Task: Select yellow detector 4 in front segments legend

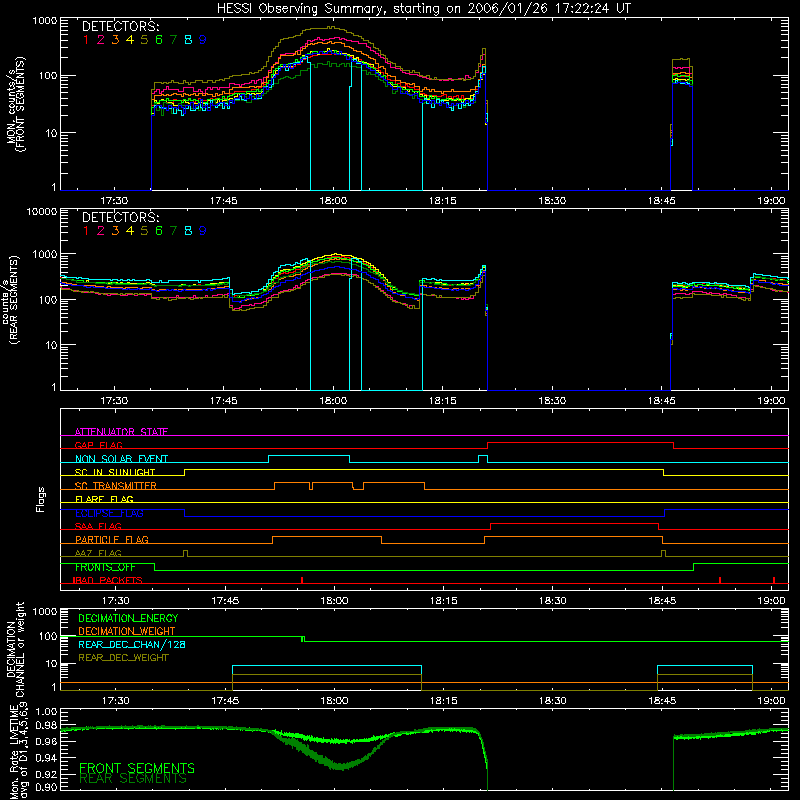Action: click(130, 40)
